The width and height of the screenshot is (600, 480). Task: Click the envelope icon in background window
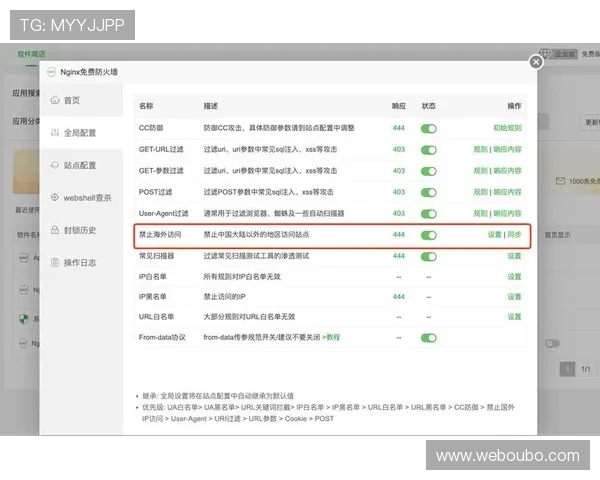[x=560, y=181]
